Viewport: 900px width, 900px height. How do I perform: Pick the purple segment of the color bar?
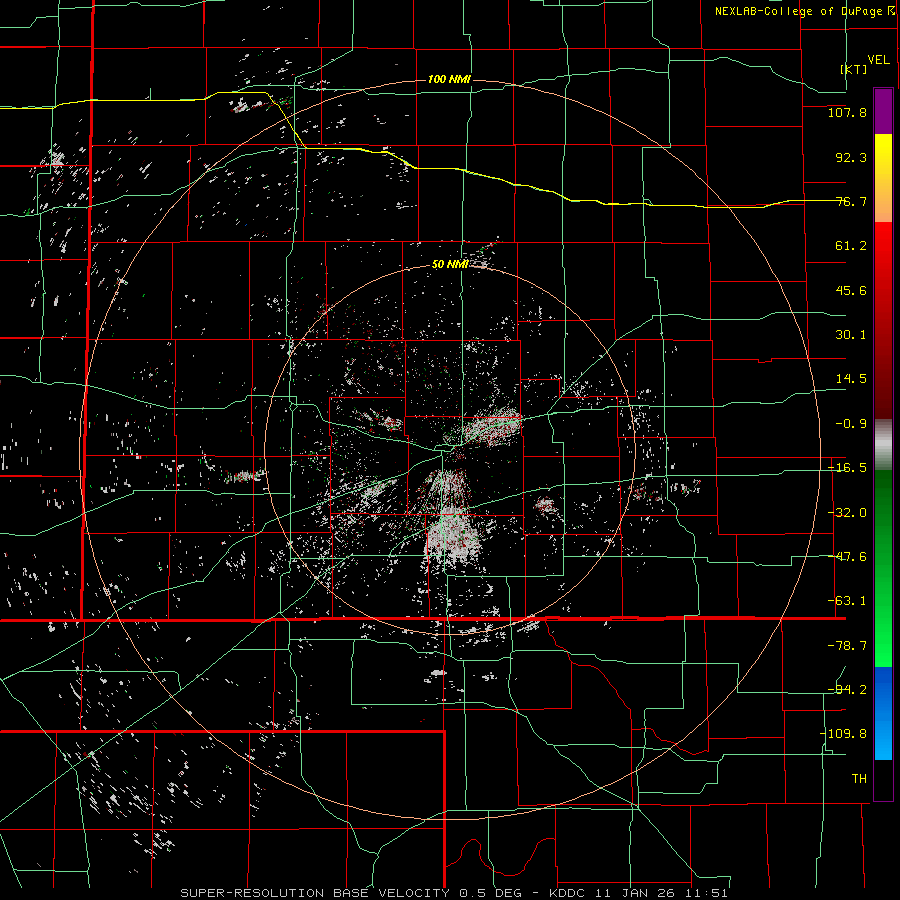(883, 111)
